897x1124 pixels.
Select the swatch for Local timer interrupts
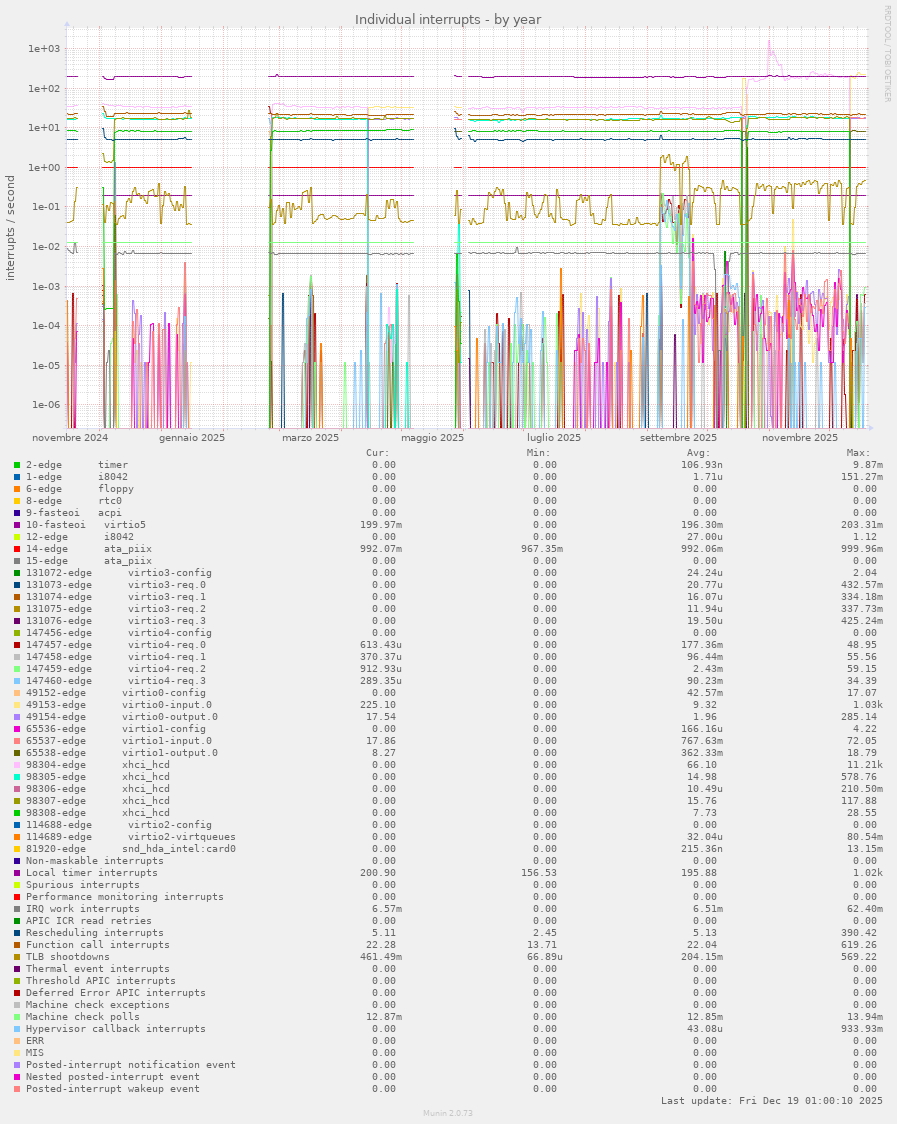coord(17,873)
